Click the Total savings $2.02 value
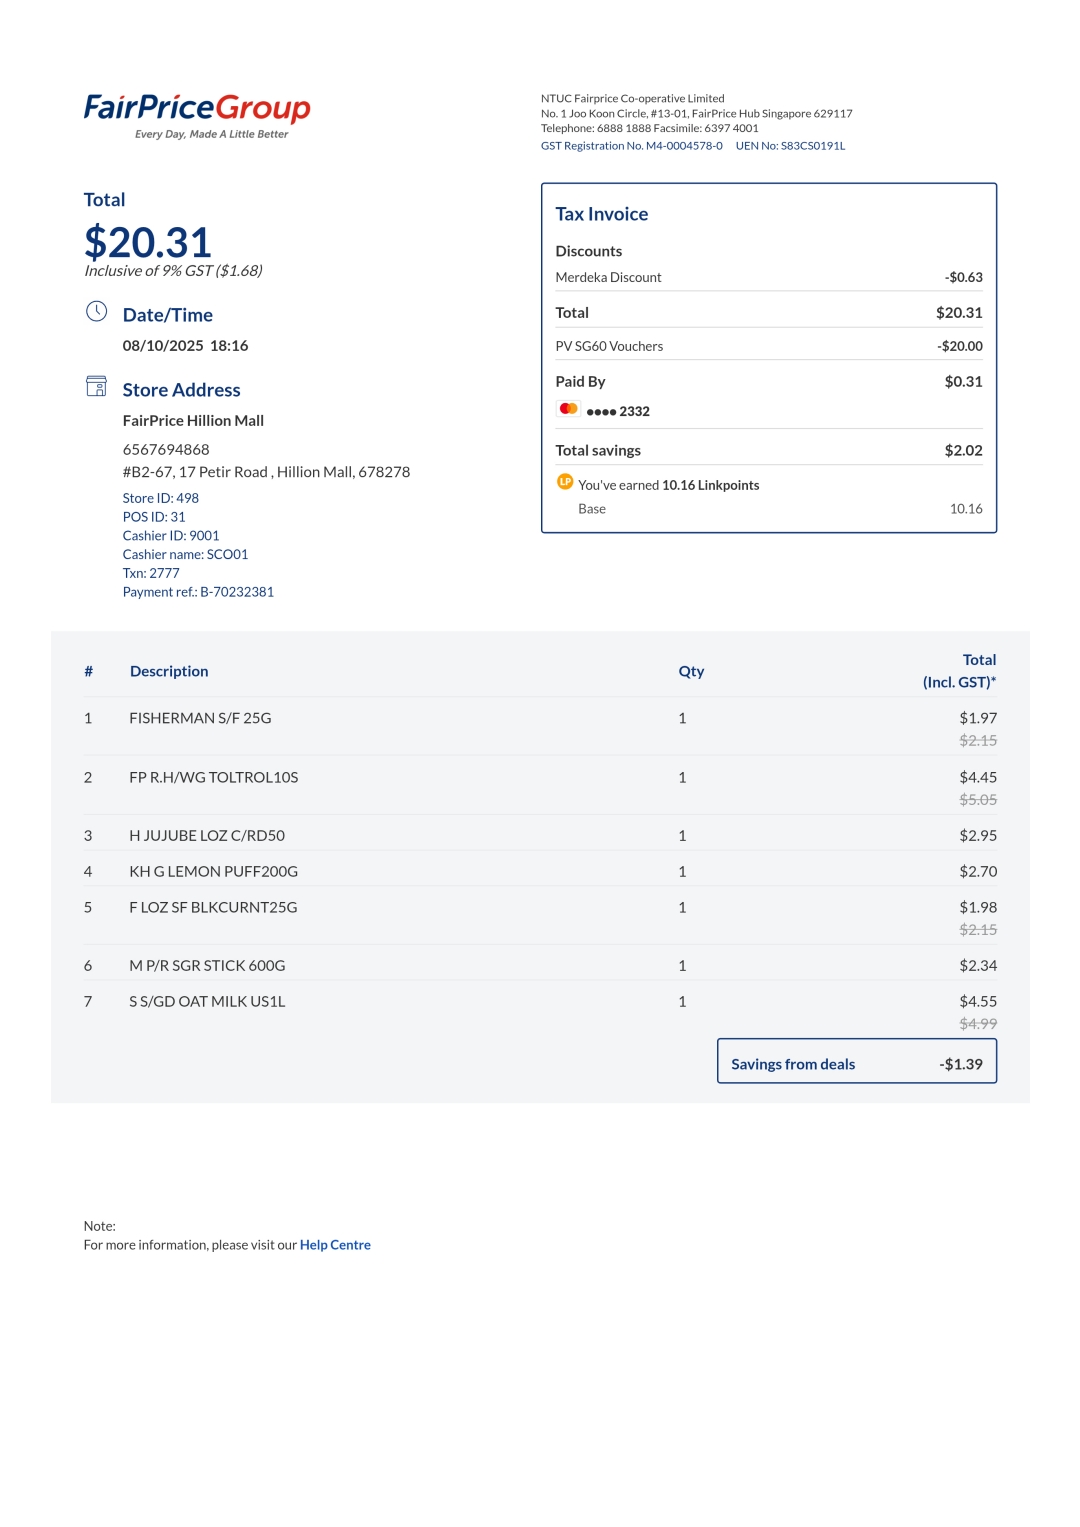Image resolution: width=1080 pixels, height=1527 pixels. click(x=964, y=451)
